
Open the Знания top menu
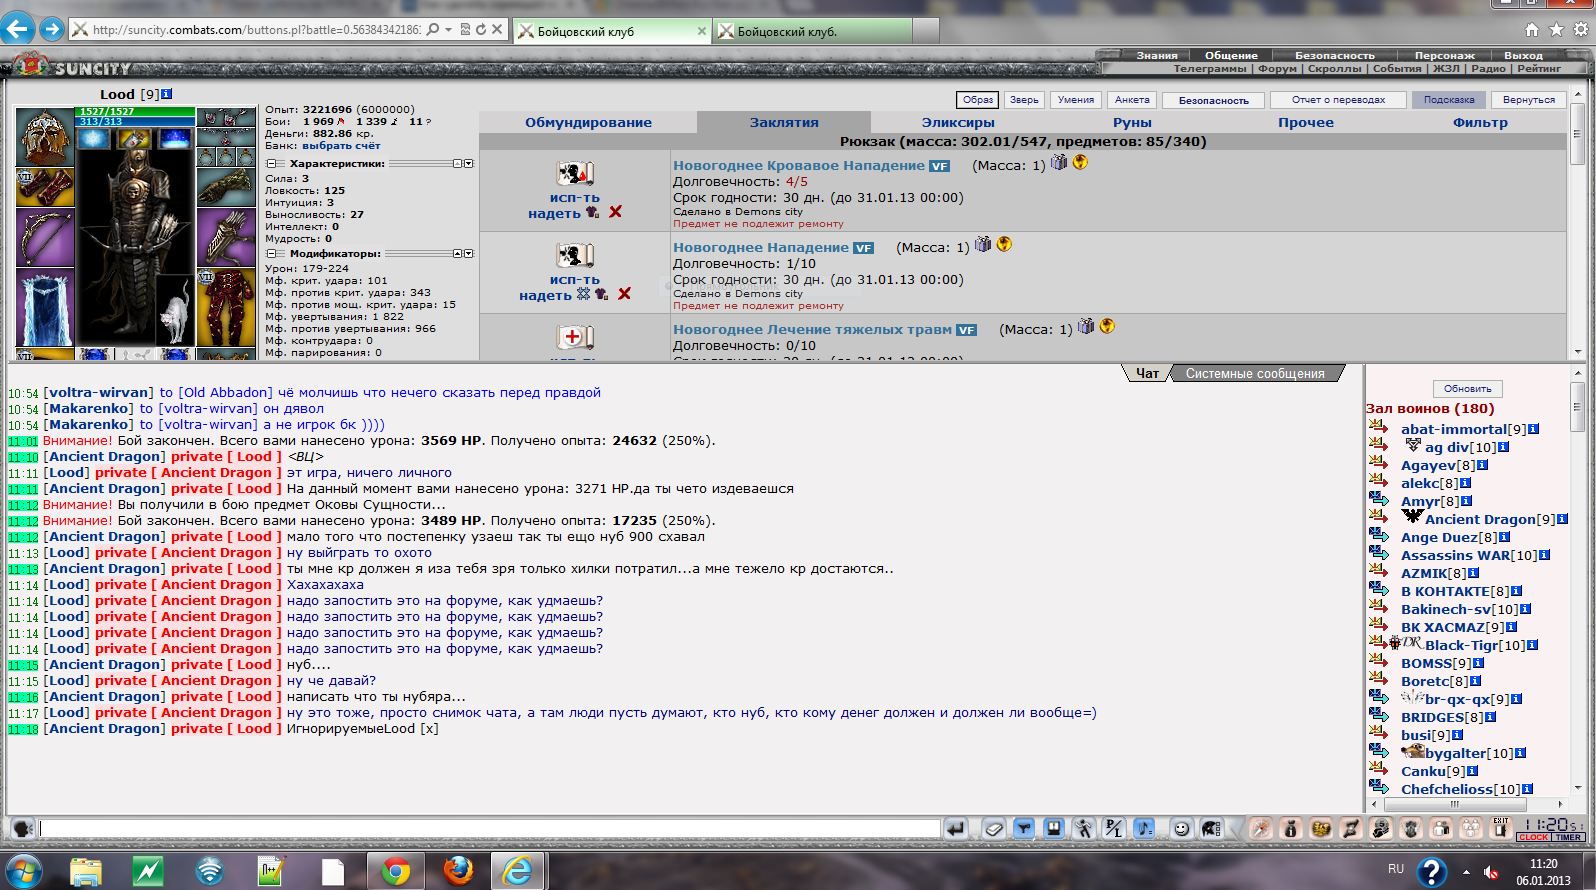[1156, 56]
